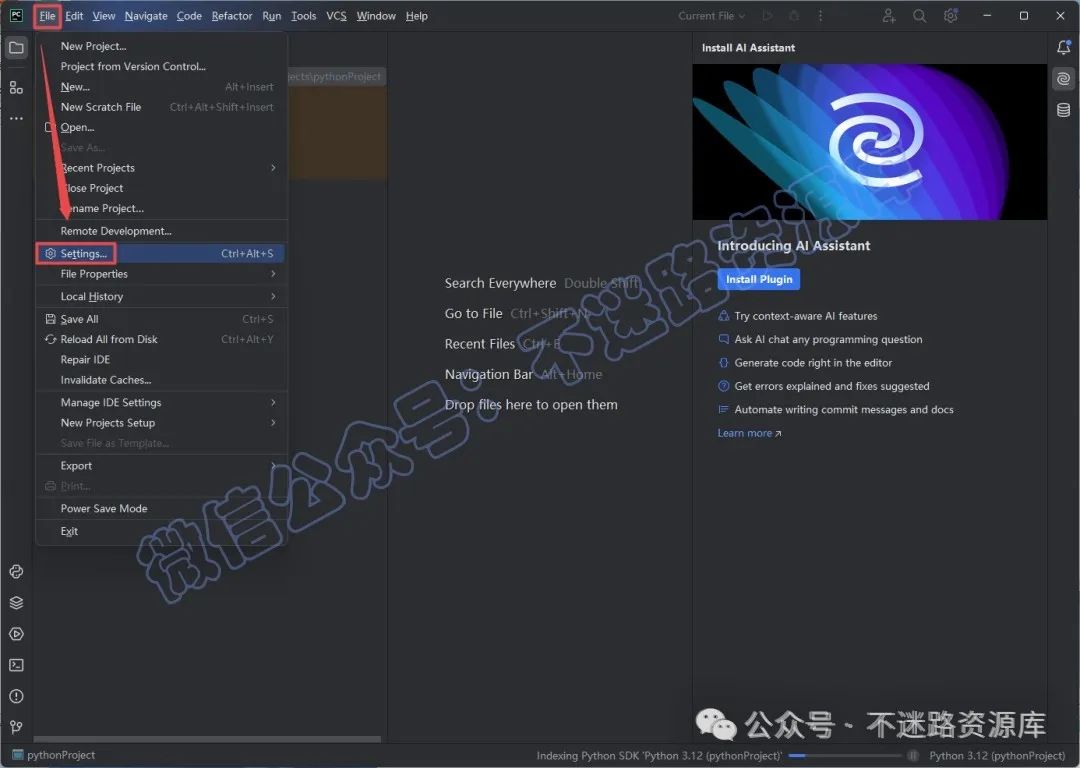Open the Structure tool window icon
Image resolution: width=1080 pixels, height=768 pixels.
(17, 87)
